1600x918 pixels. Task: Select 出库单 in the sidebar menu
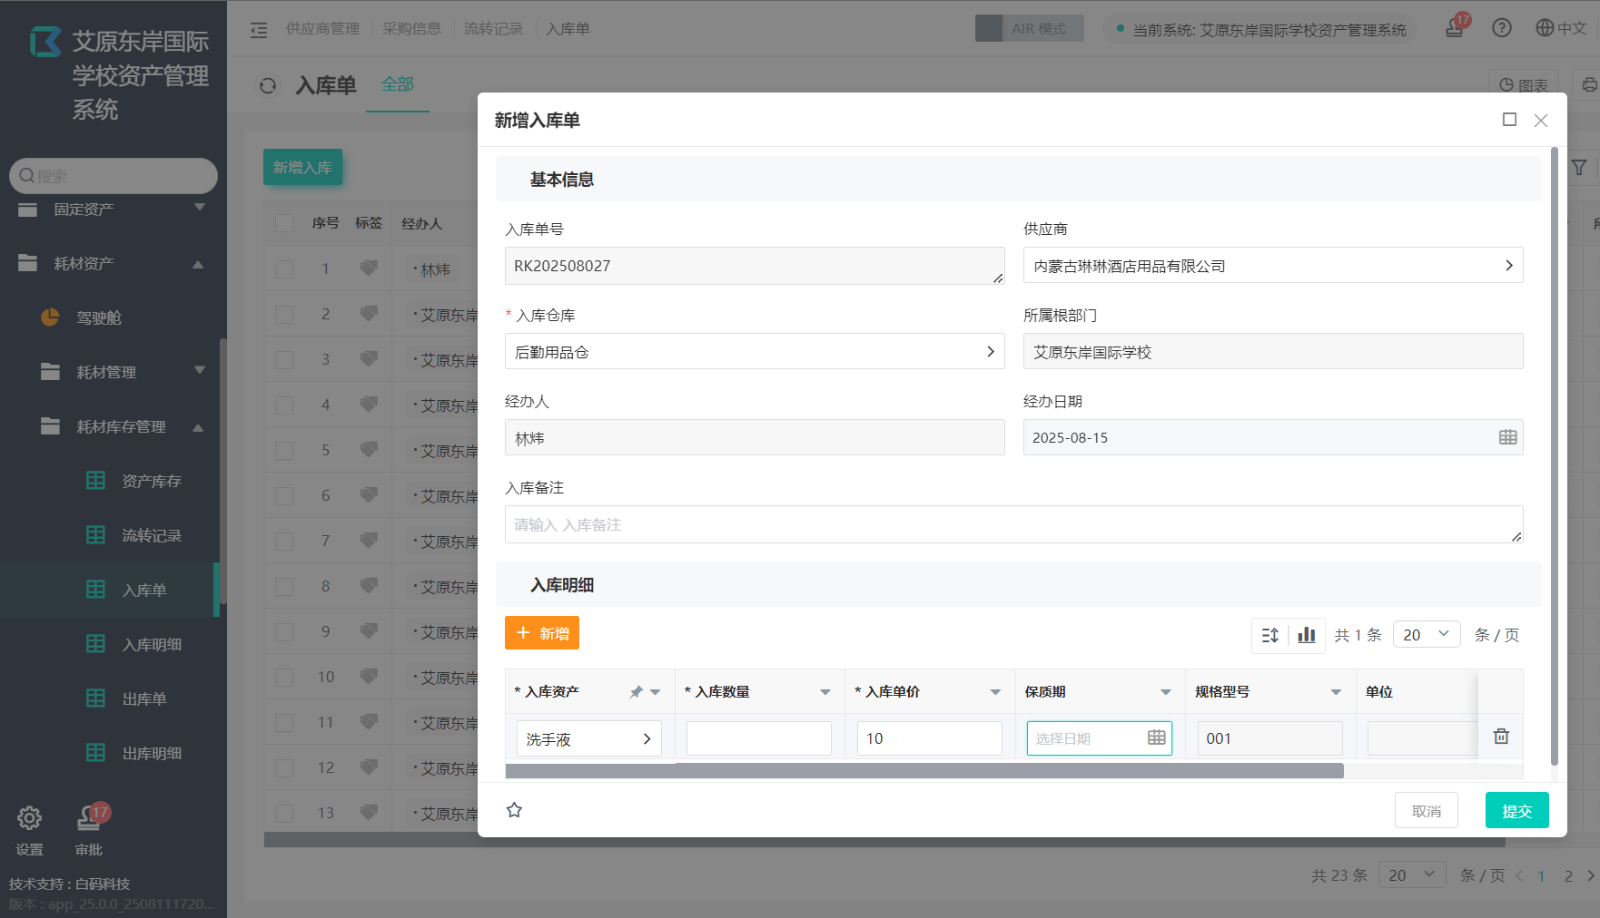click(144, 699)
